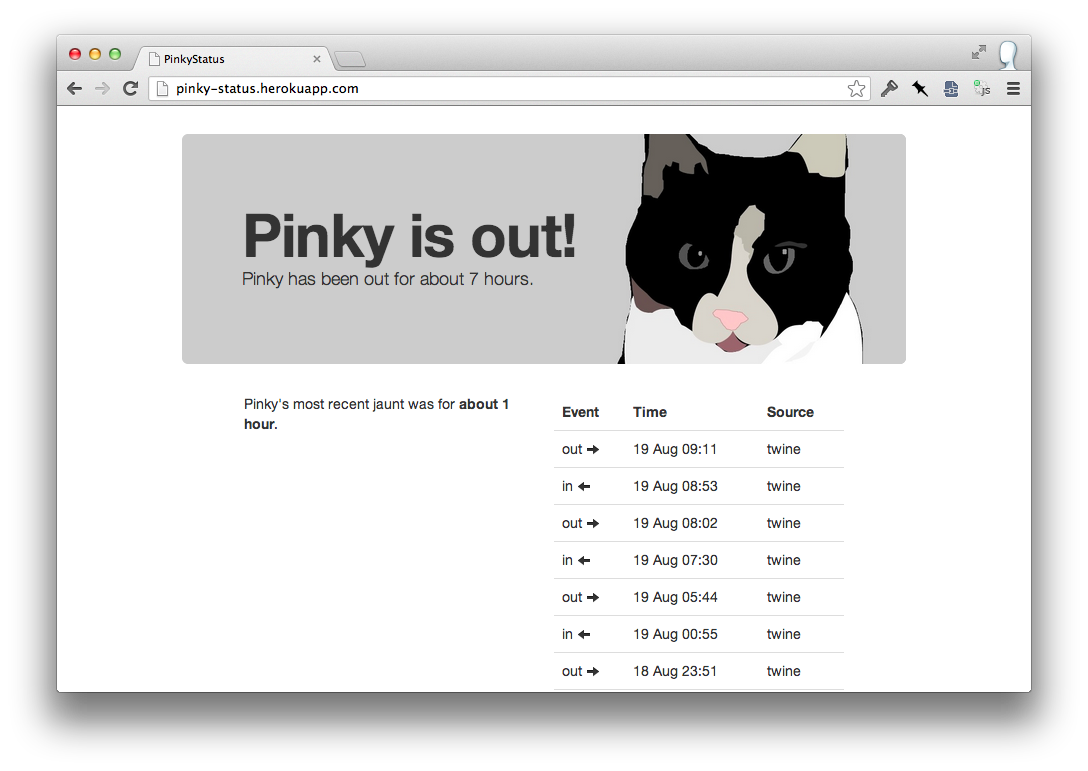Click the browser forward arrow
The height and width of the screenshot is (771, 1088).
102,88
